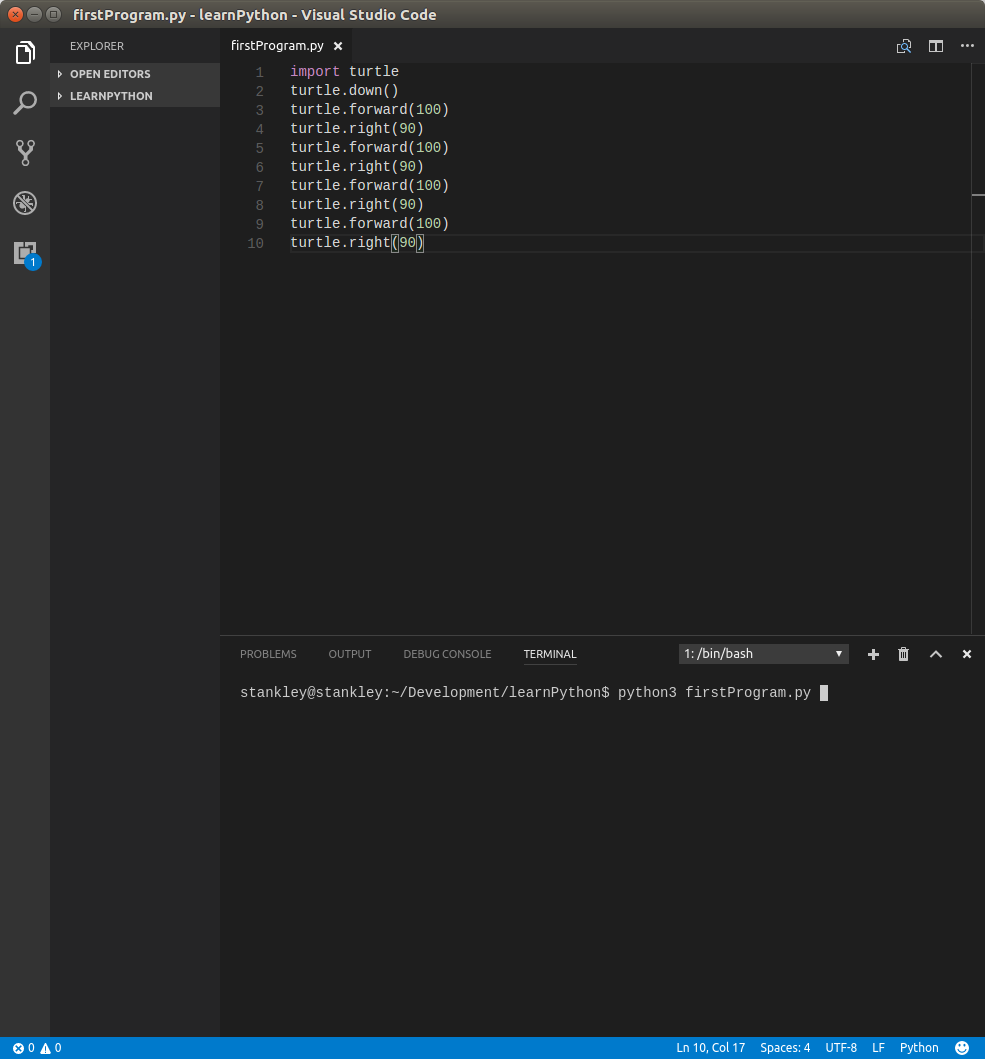Split the editor with split icon
Screen dimensions: 985x1059
click(936, 46)
